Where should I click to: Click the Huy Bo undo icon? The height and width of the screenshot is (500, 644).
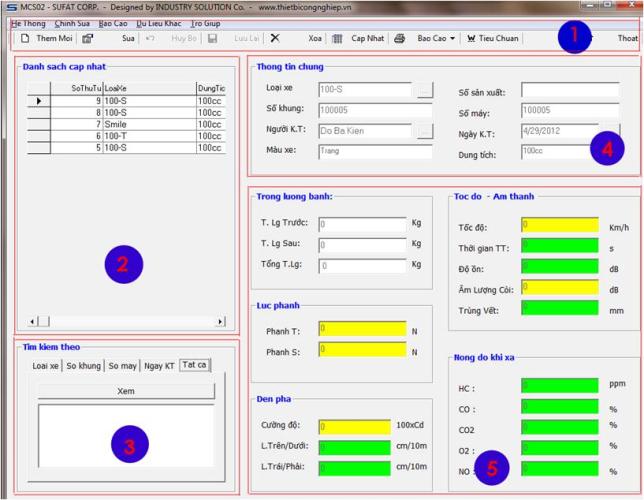coord(150,39)
